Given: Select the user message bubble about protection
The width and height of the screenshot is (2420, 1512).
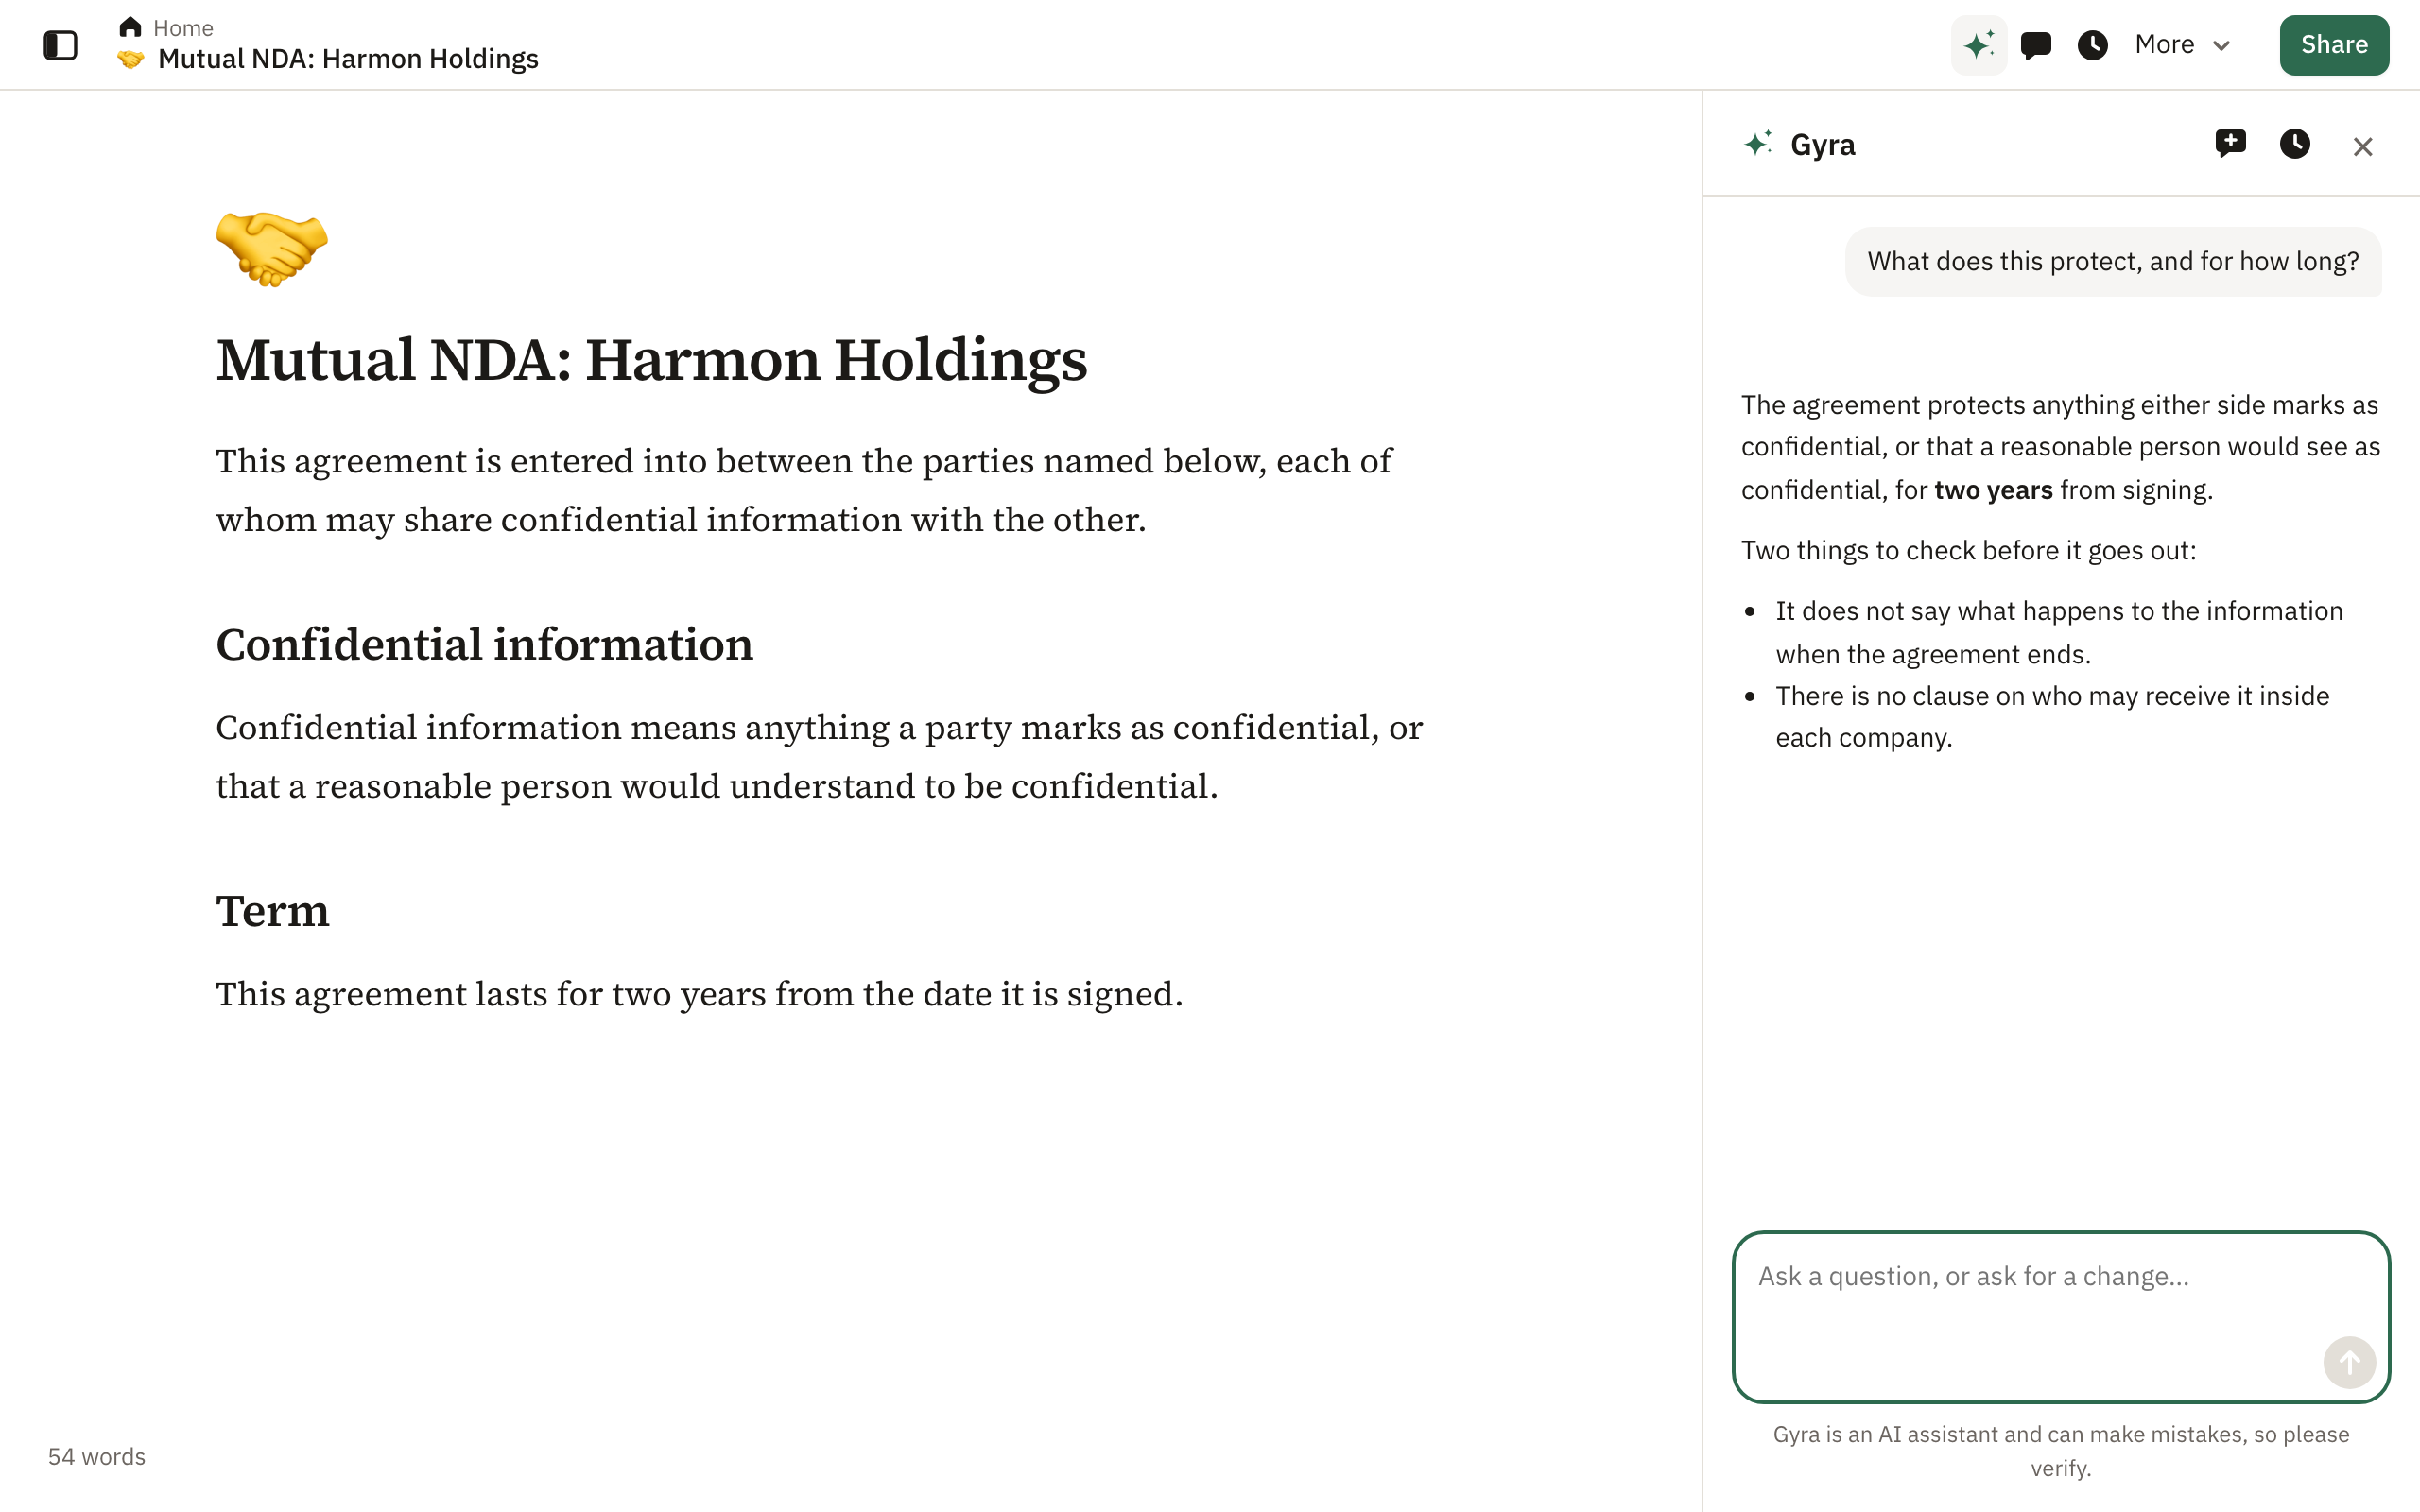Looking at the screenshot, I should [x=2112, y=261].
